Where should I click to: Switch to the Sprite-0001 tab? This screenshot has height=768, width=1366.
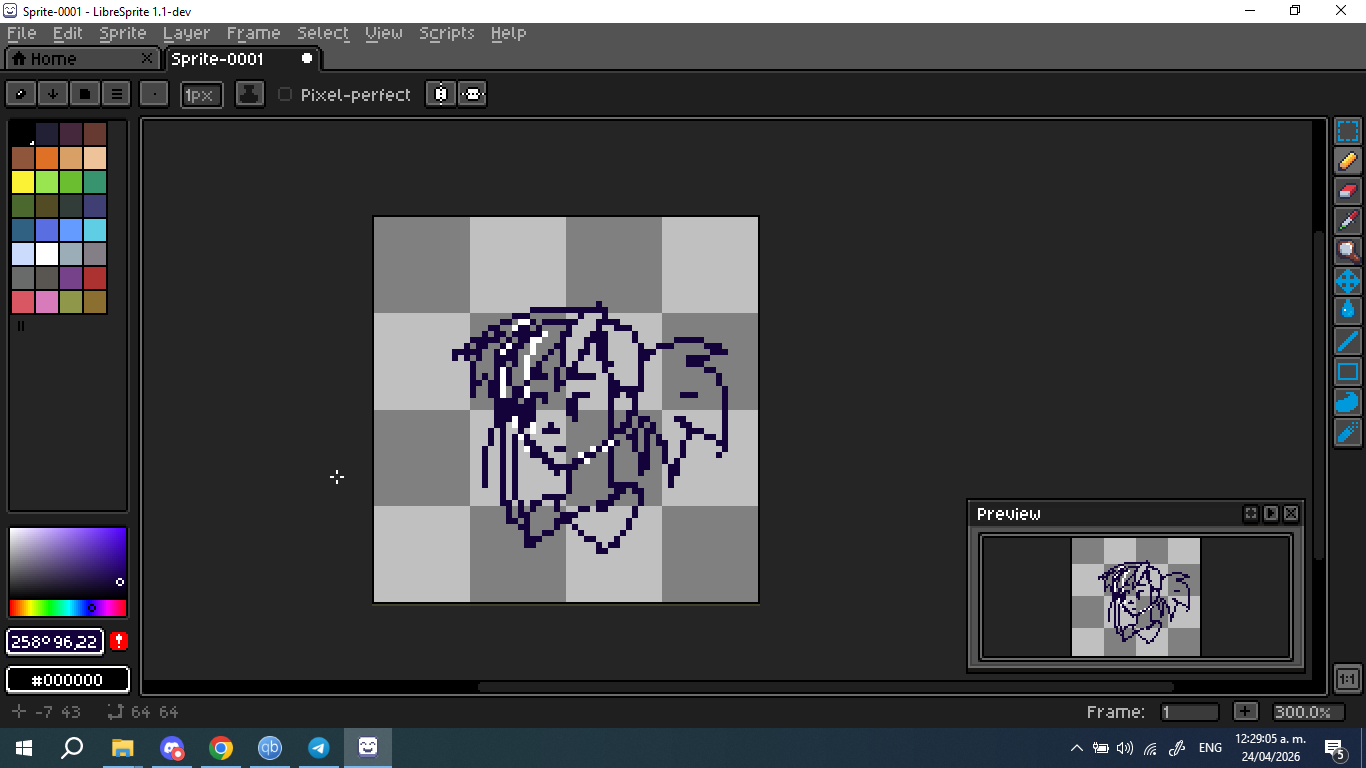(x=242, y=59)
